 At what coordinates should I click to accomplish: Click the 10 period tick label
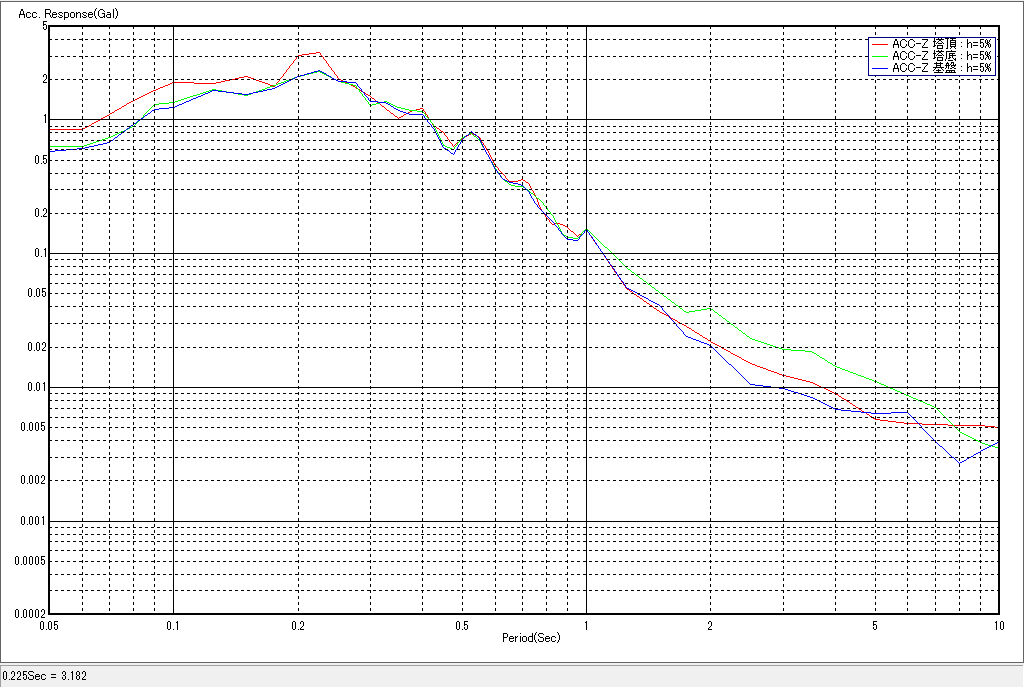(997, 626)
